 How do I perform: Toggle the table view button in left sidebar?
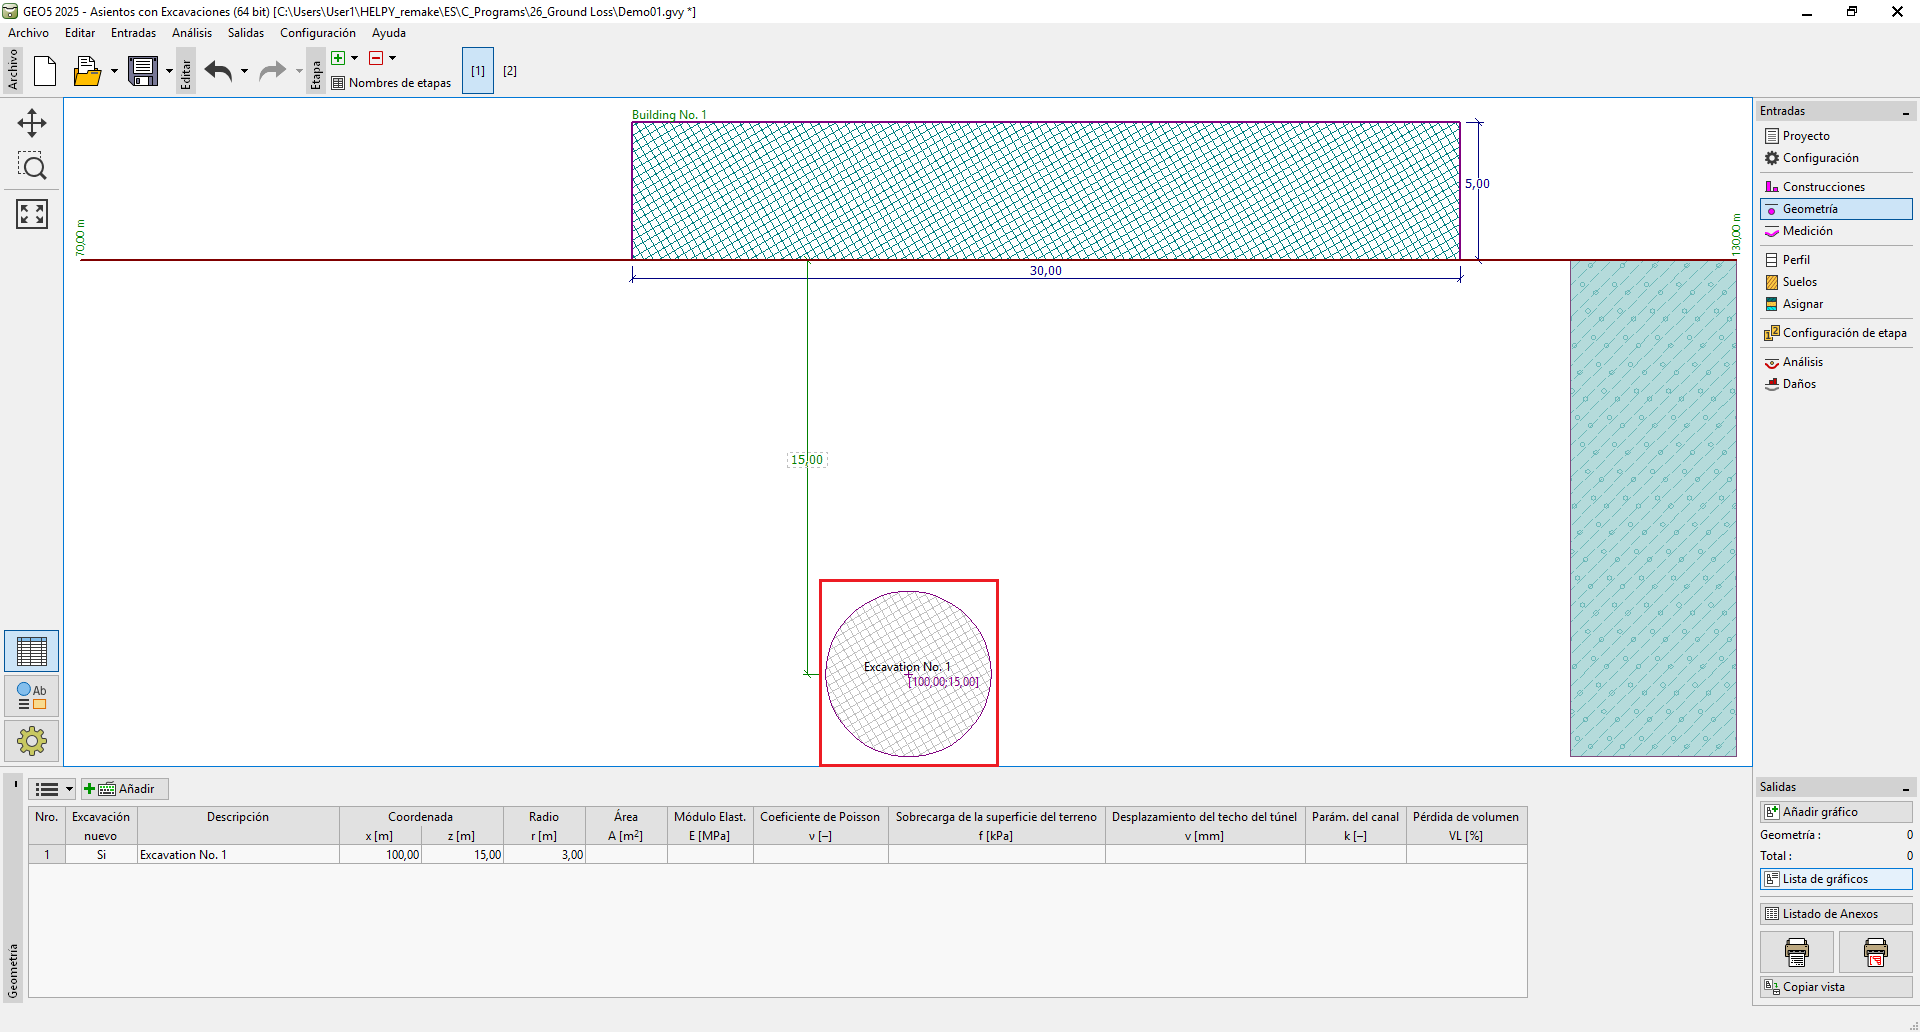point(32,651)
